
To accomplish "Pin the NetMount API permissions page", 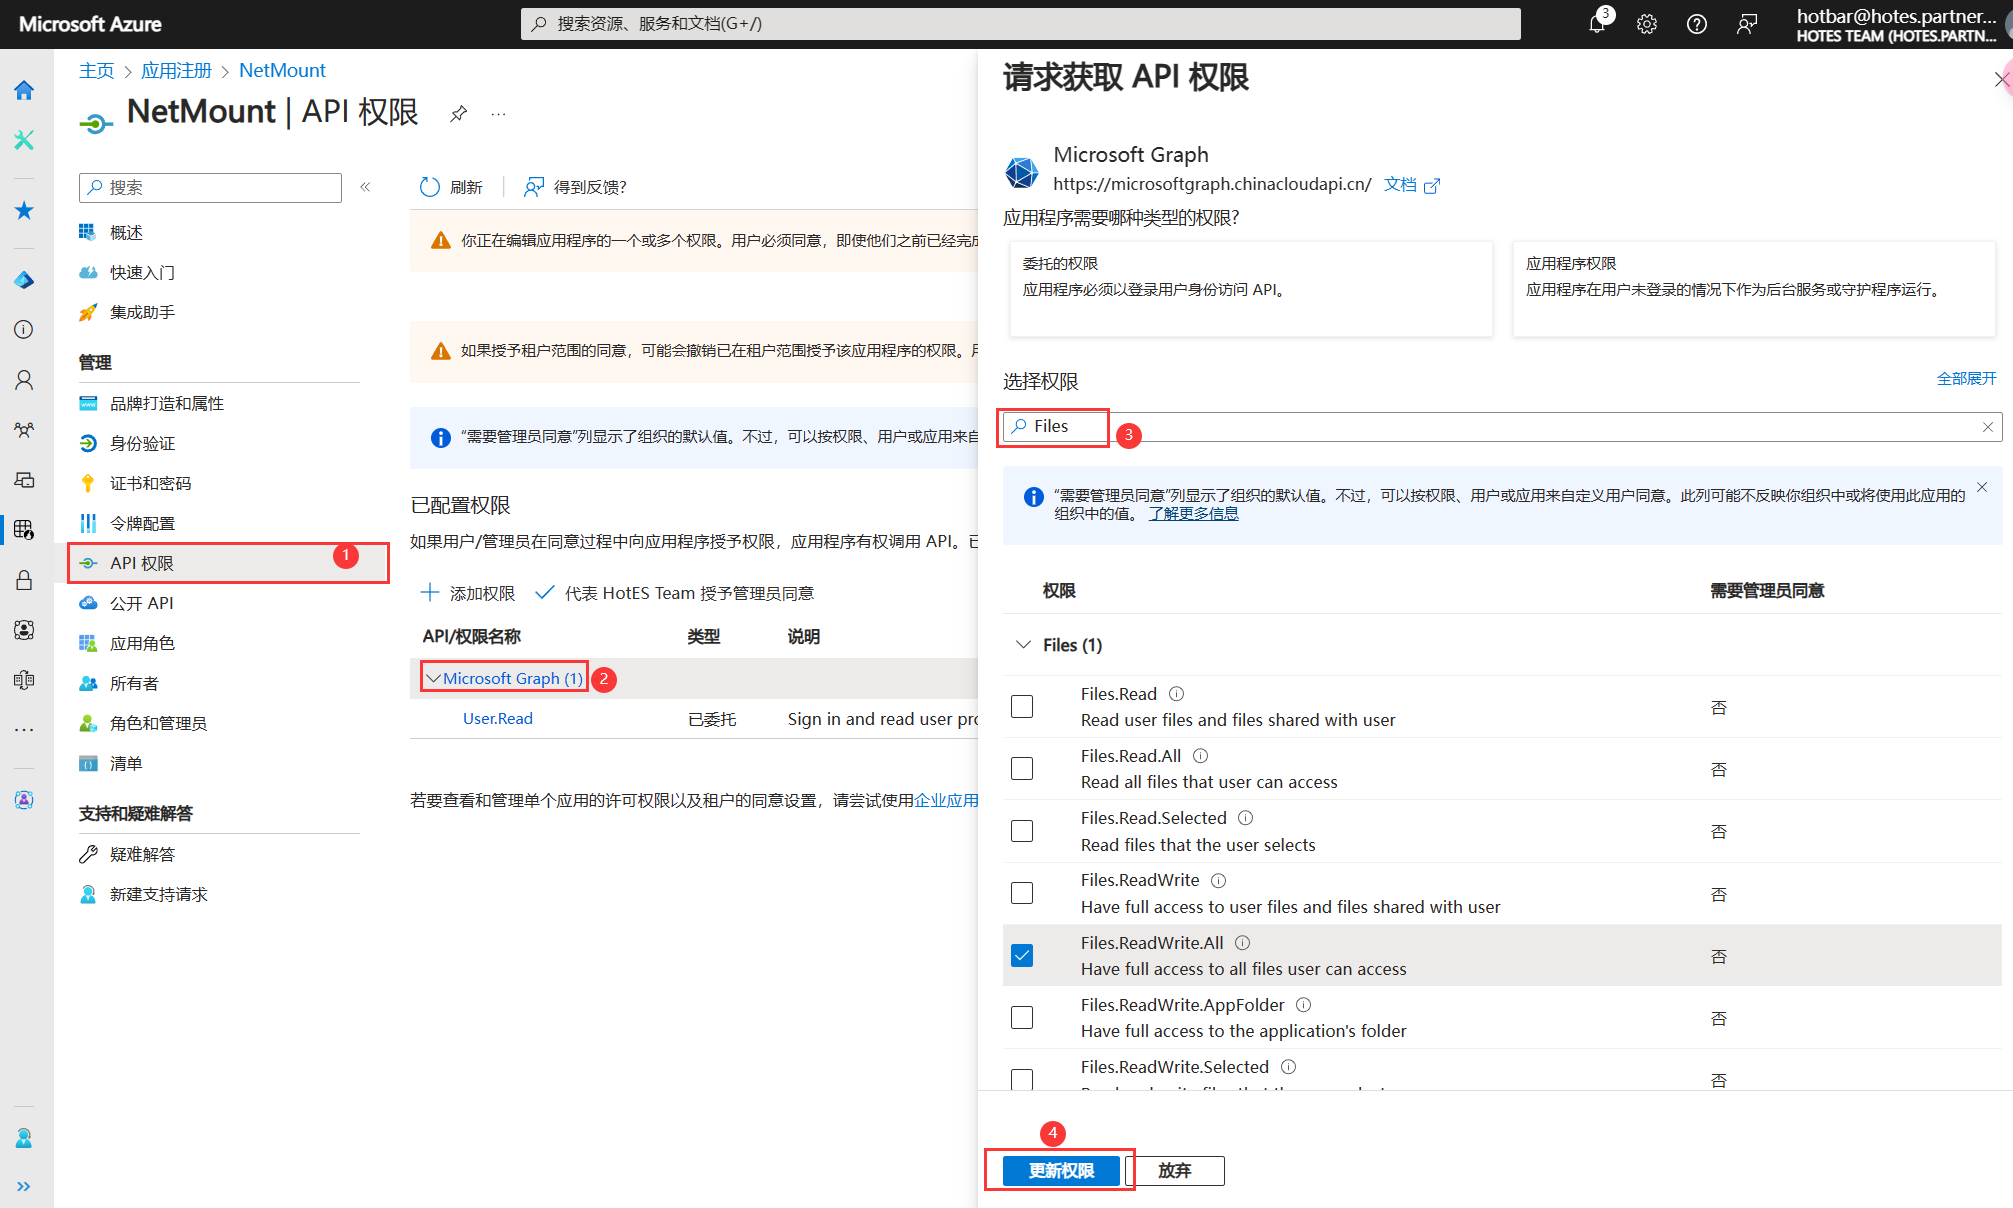I will pyautogui.click(x=458, y=113).
